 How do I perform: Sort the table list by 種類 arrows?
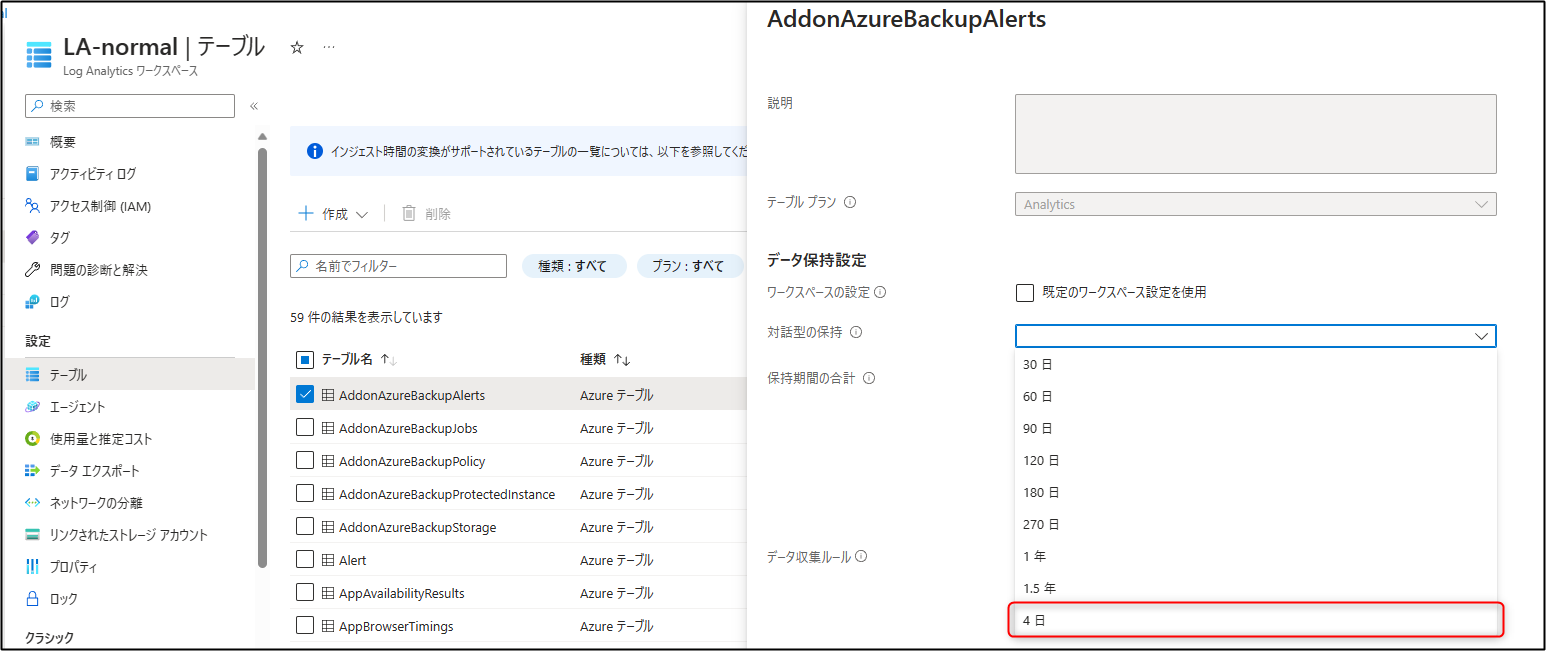622,359
